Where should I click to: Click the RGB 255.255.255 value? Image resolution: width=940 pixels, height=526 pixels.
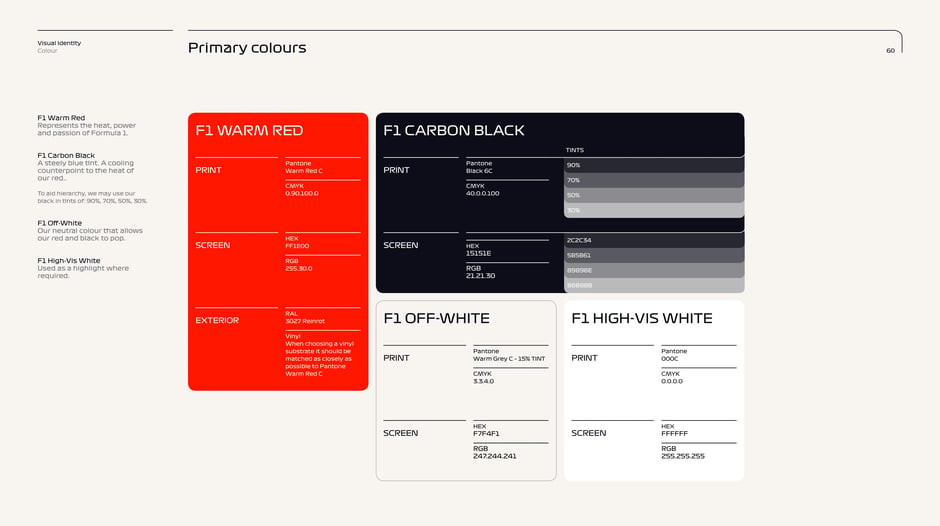[683, 452]
